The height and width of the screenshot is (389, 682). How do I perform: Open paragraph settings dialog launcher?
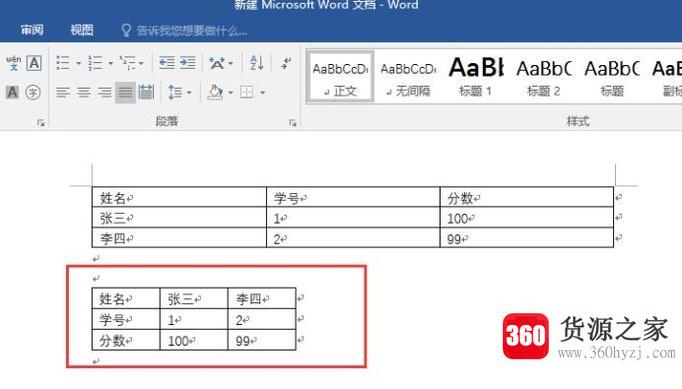pos(292,123)
